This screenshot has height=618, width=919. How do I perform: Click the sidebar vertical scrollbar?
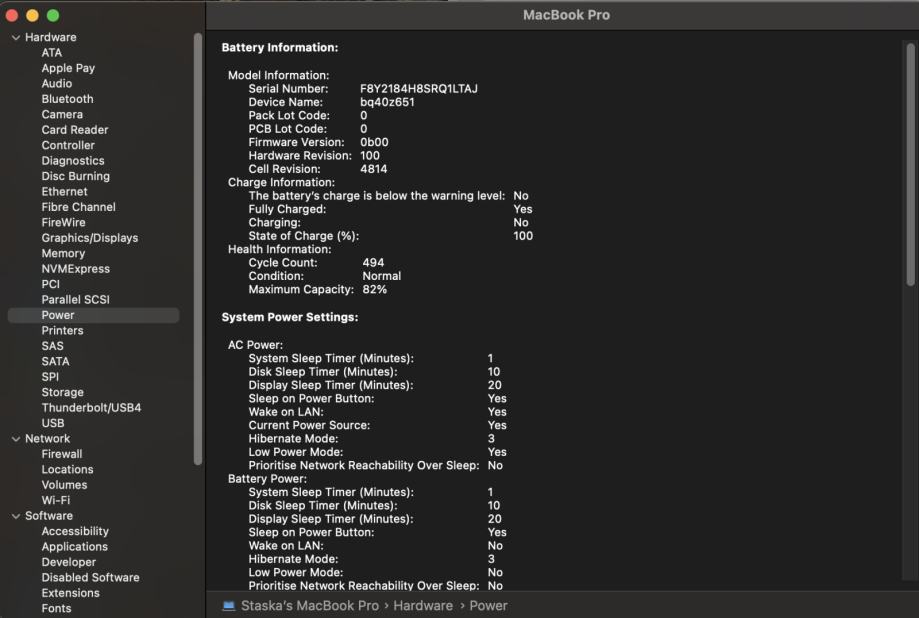tap(198, 249)
